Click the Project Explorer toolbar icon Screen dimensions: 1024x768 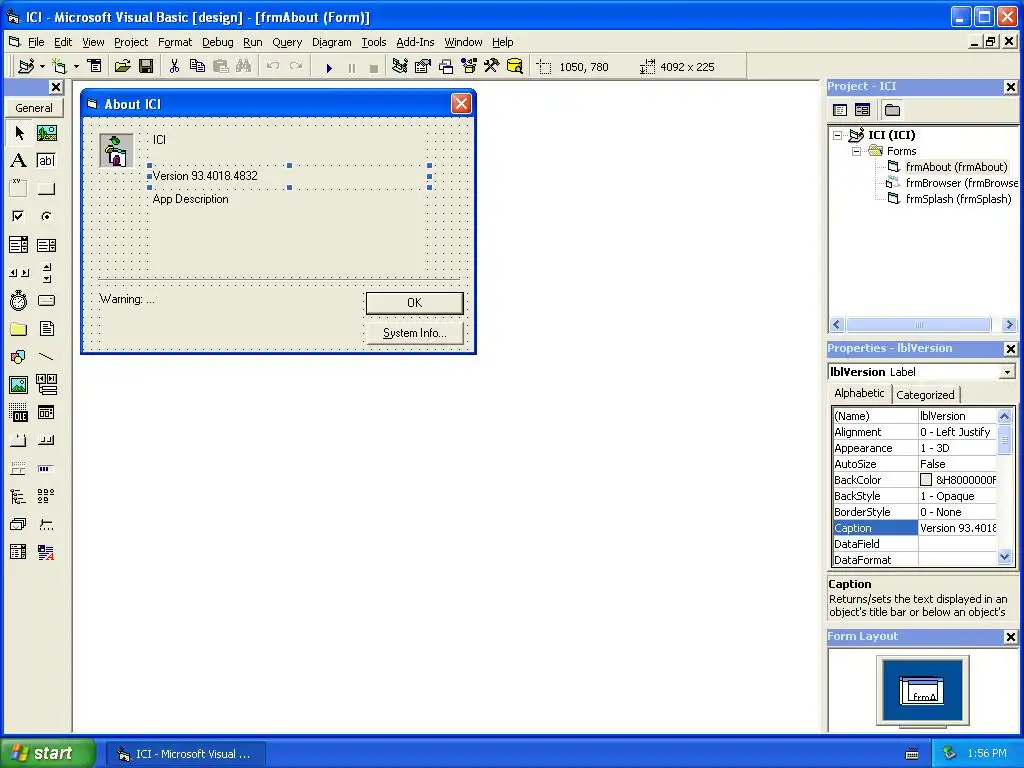400,66
